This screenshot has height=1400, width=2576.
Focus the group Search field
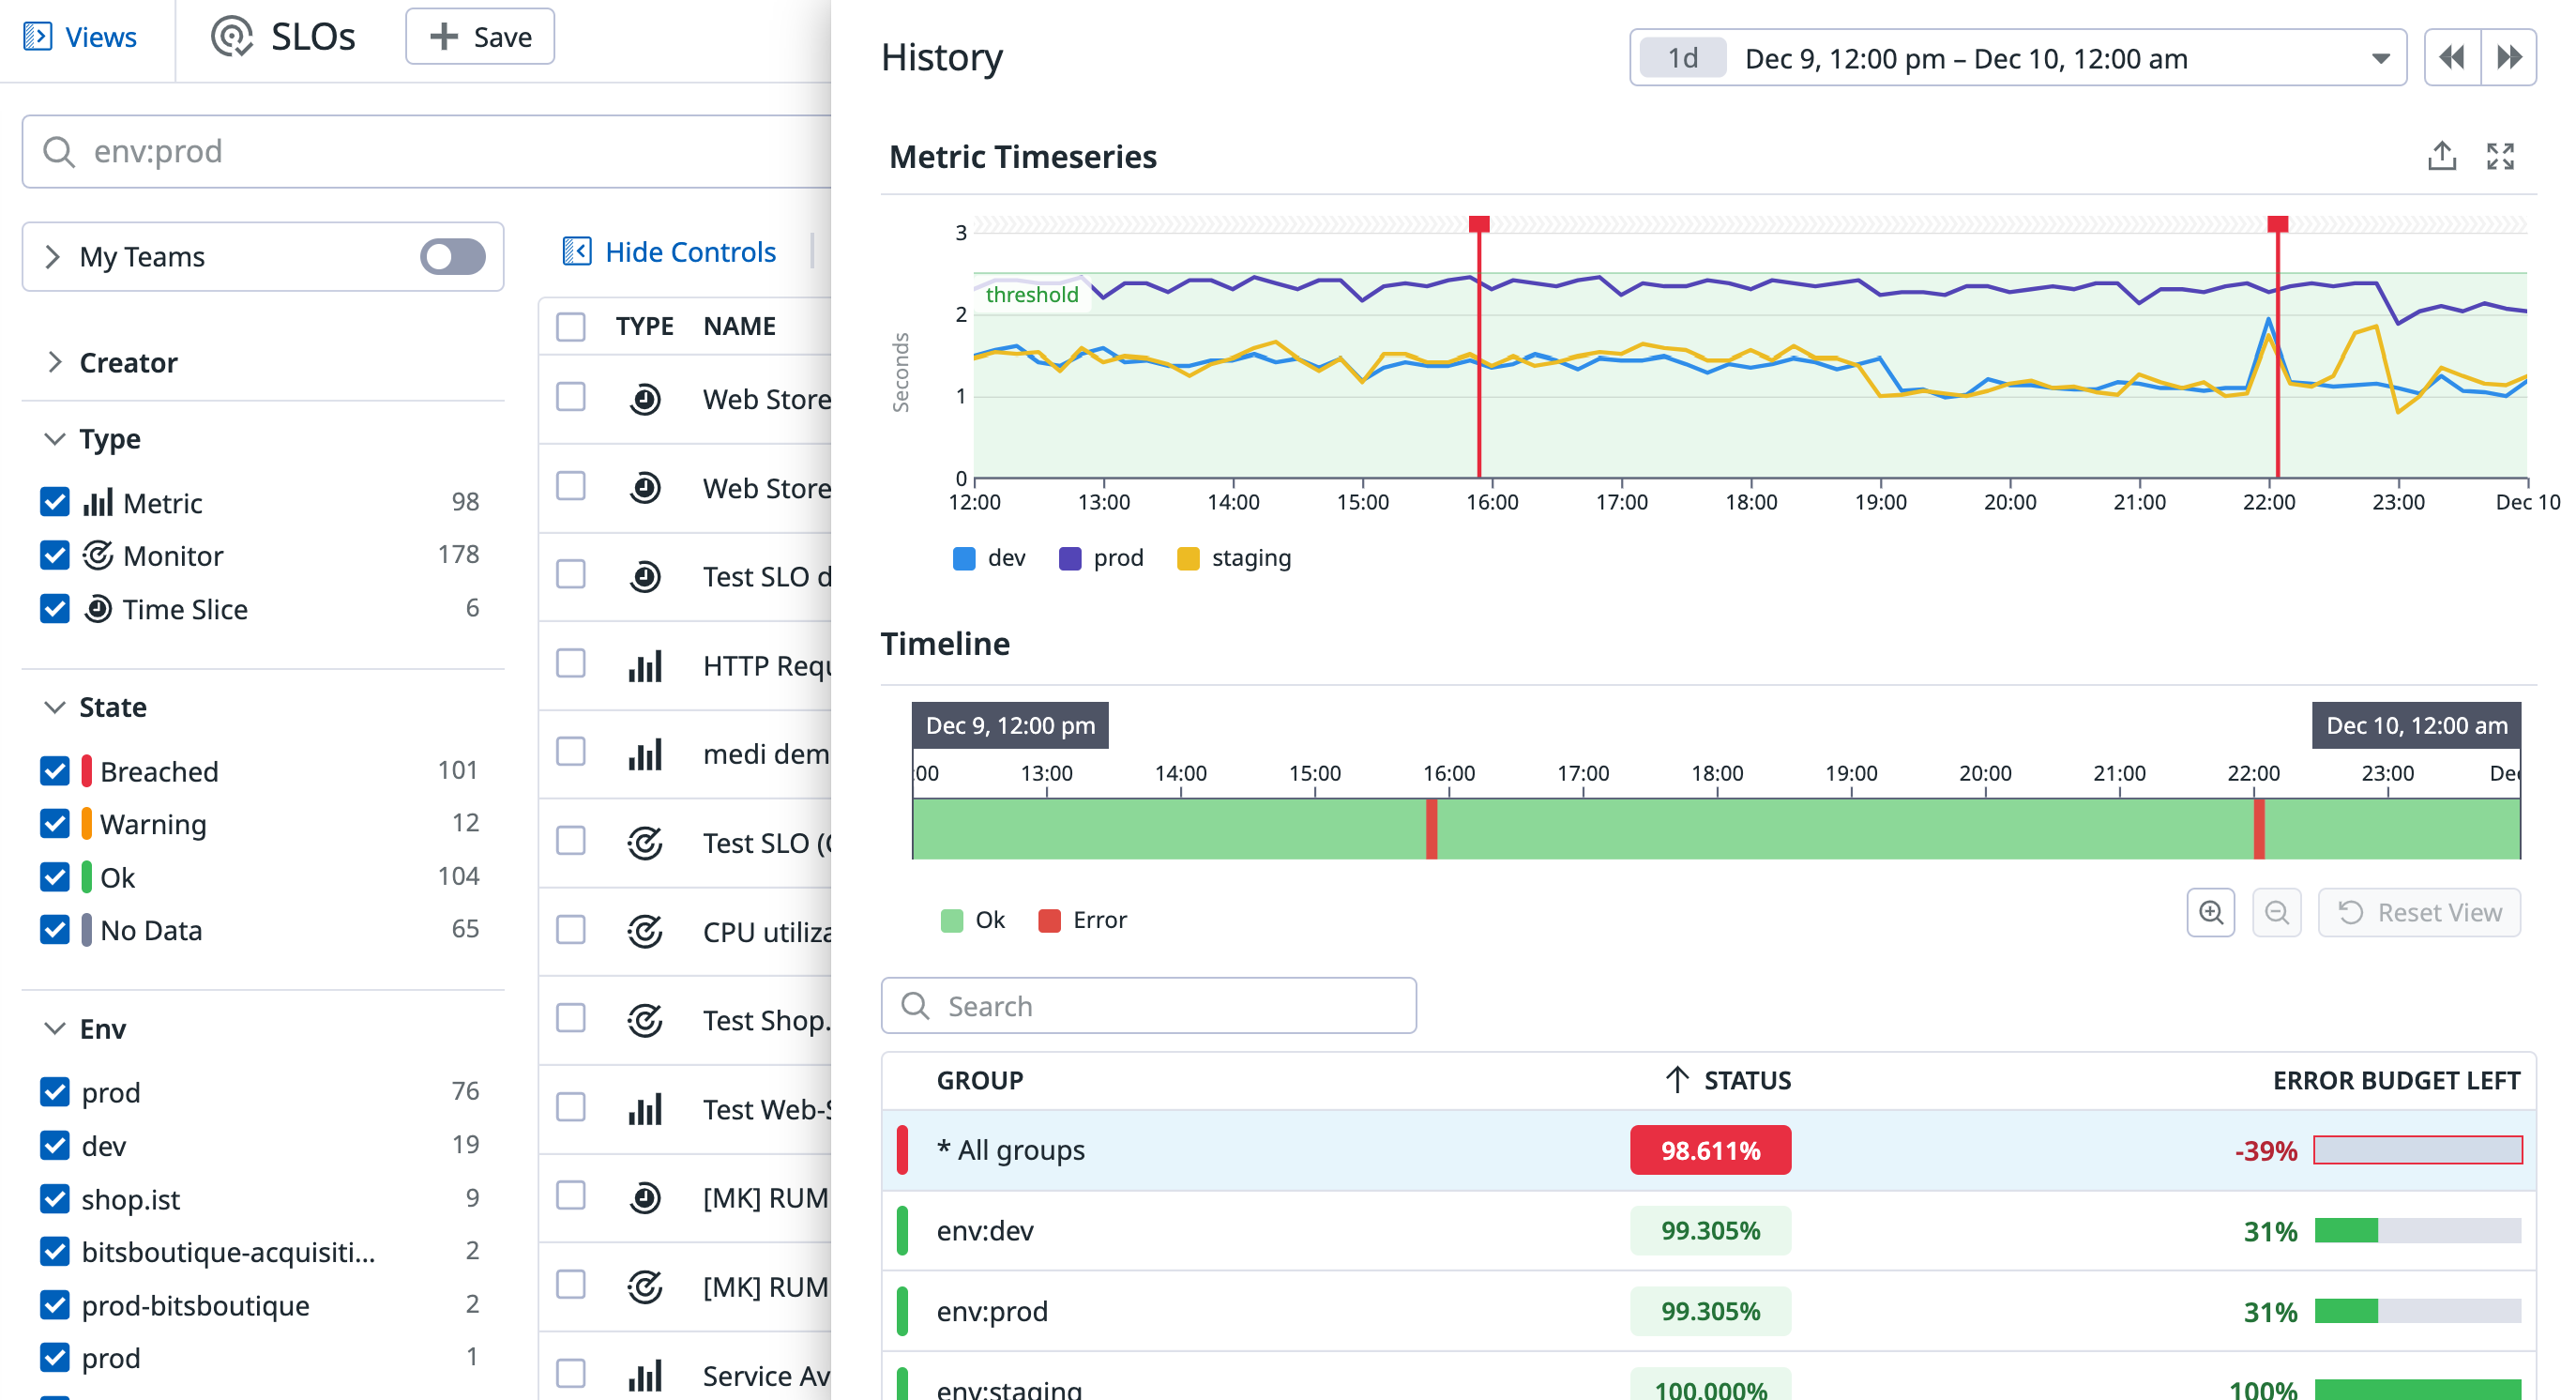click(1148, 1006)
